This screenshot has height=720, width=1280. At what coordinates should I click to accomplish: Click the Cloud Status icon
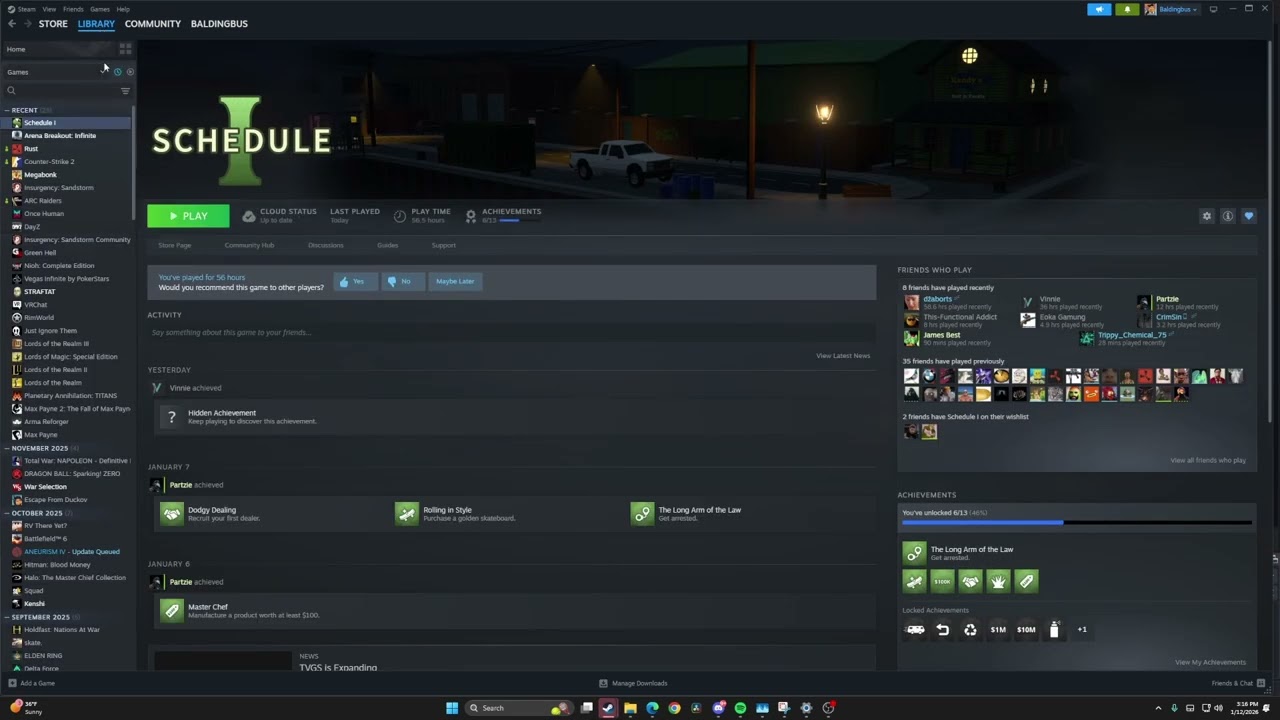click(x=249, y=216)
